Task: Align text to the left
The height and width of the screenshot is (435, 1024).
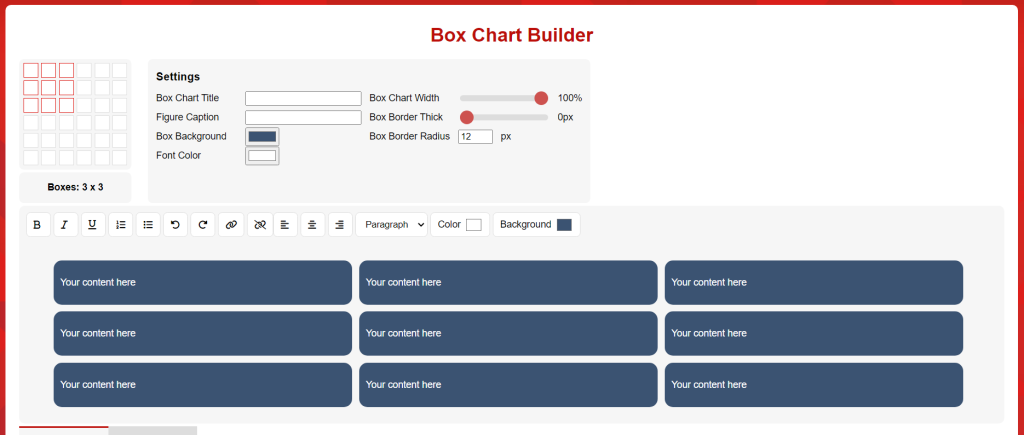Action: click(285, 225)
